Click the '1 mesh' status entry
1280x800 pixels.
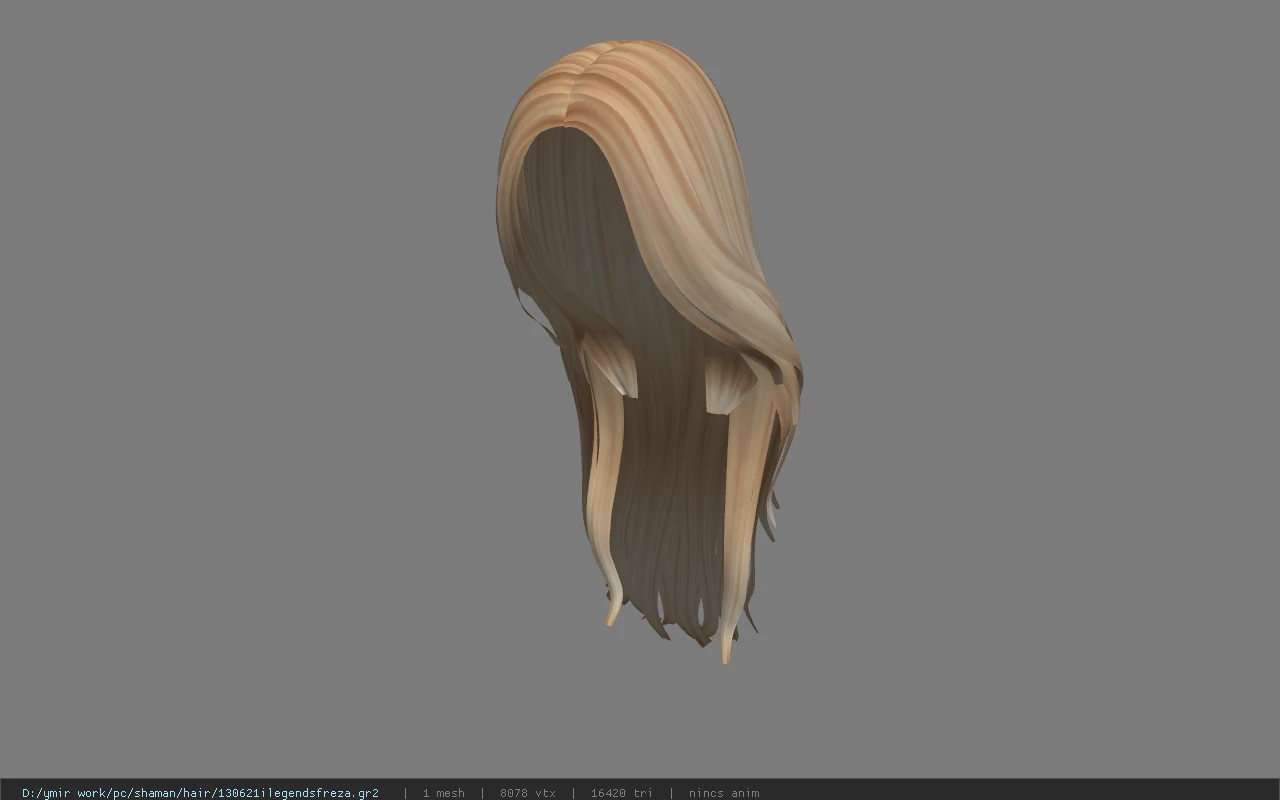(x=443, y=793)
